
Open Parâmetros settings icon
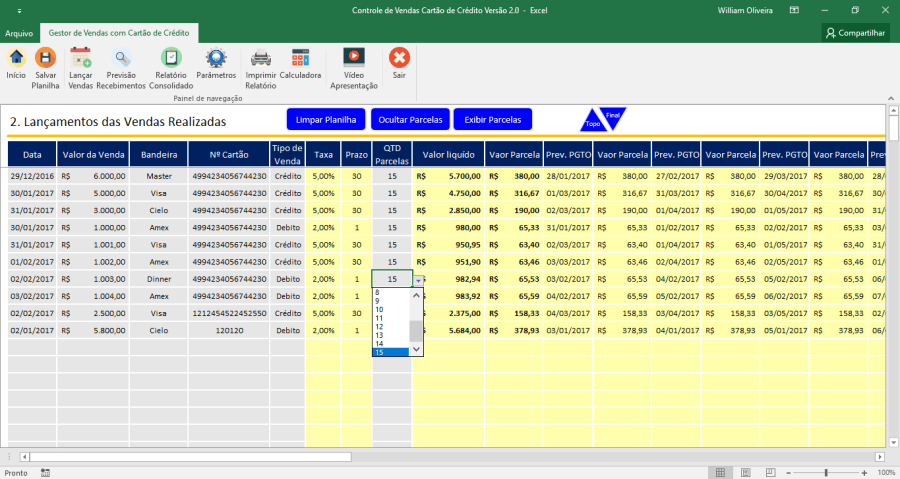(216, 58)
